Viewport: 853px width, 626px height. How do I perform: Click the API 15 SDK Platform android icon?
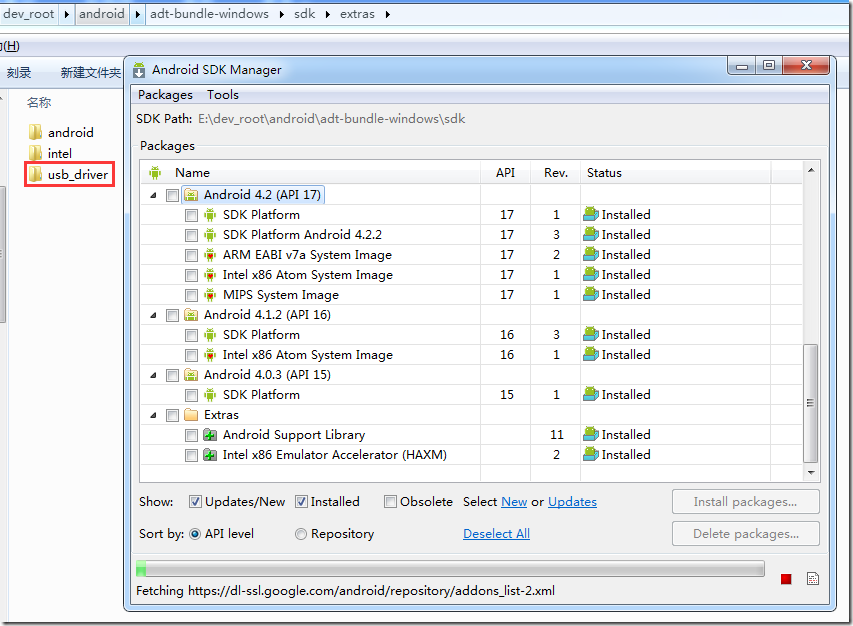pyautogui.click(x=210, y=395)
